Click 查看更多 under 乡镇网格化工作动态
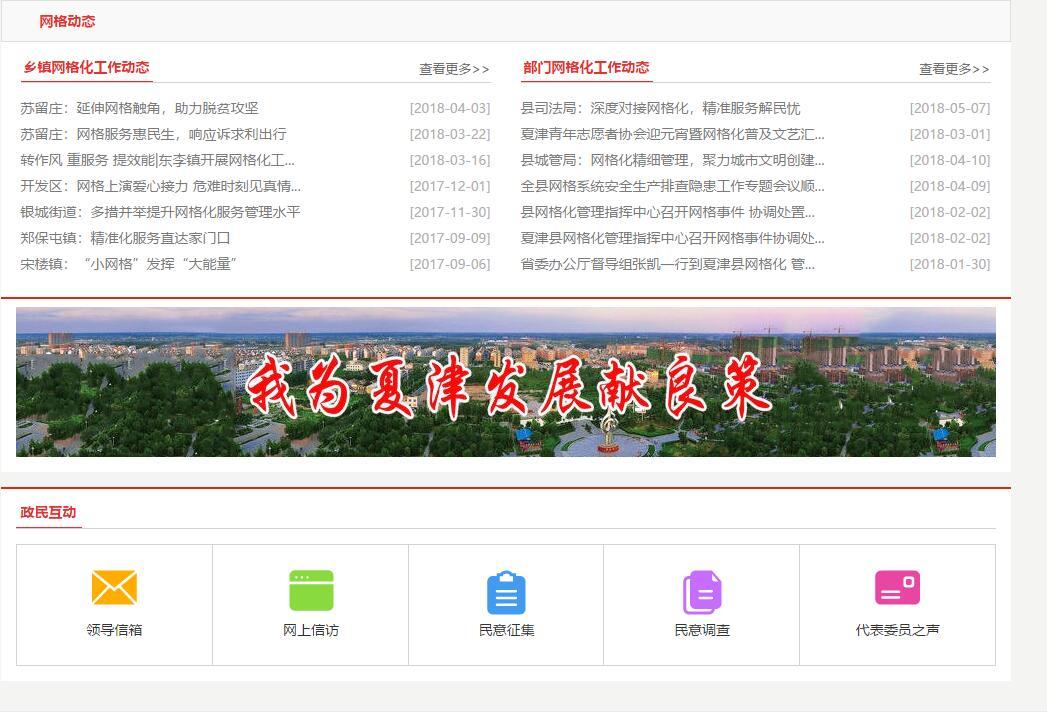The height and width of the screenshot is (718, 1047). (454, 69)
